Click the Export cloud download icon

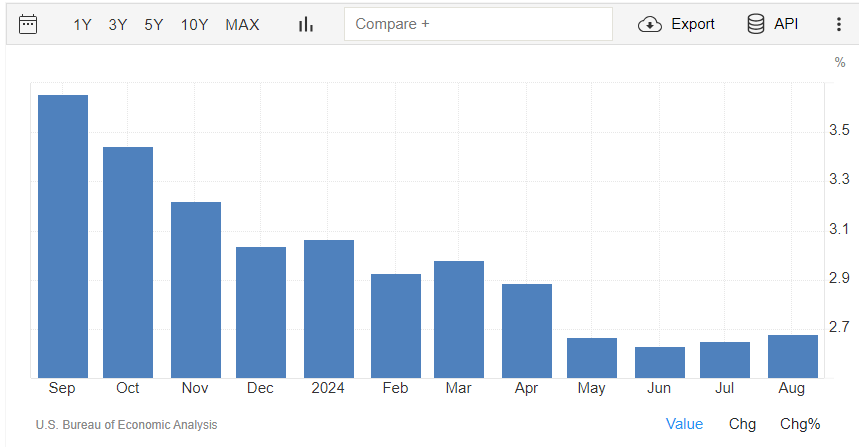650,24
